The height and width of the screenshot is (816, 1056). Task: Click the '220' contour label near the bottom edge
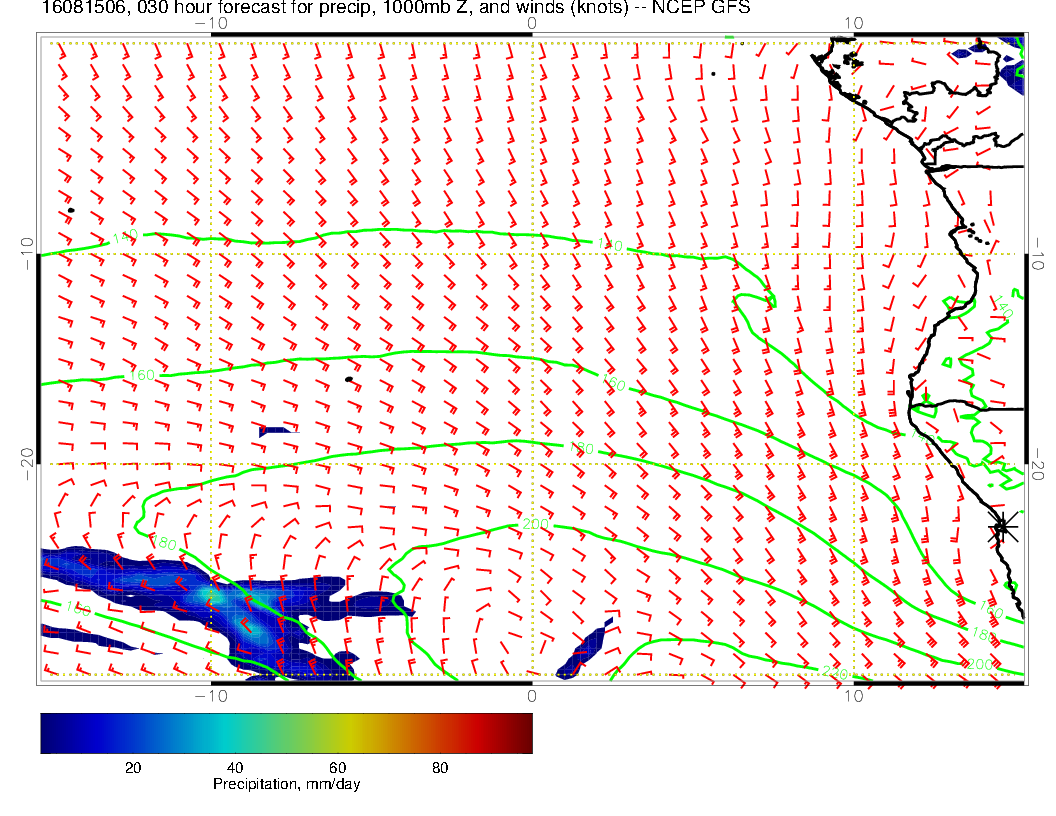click(x=834, y=672)
